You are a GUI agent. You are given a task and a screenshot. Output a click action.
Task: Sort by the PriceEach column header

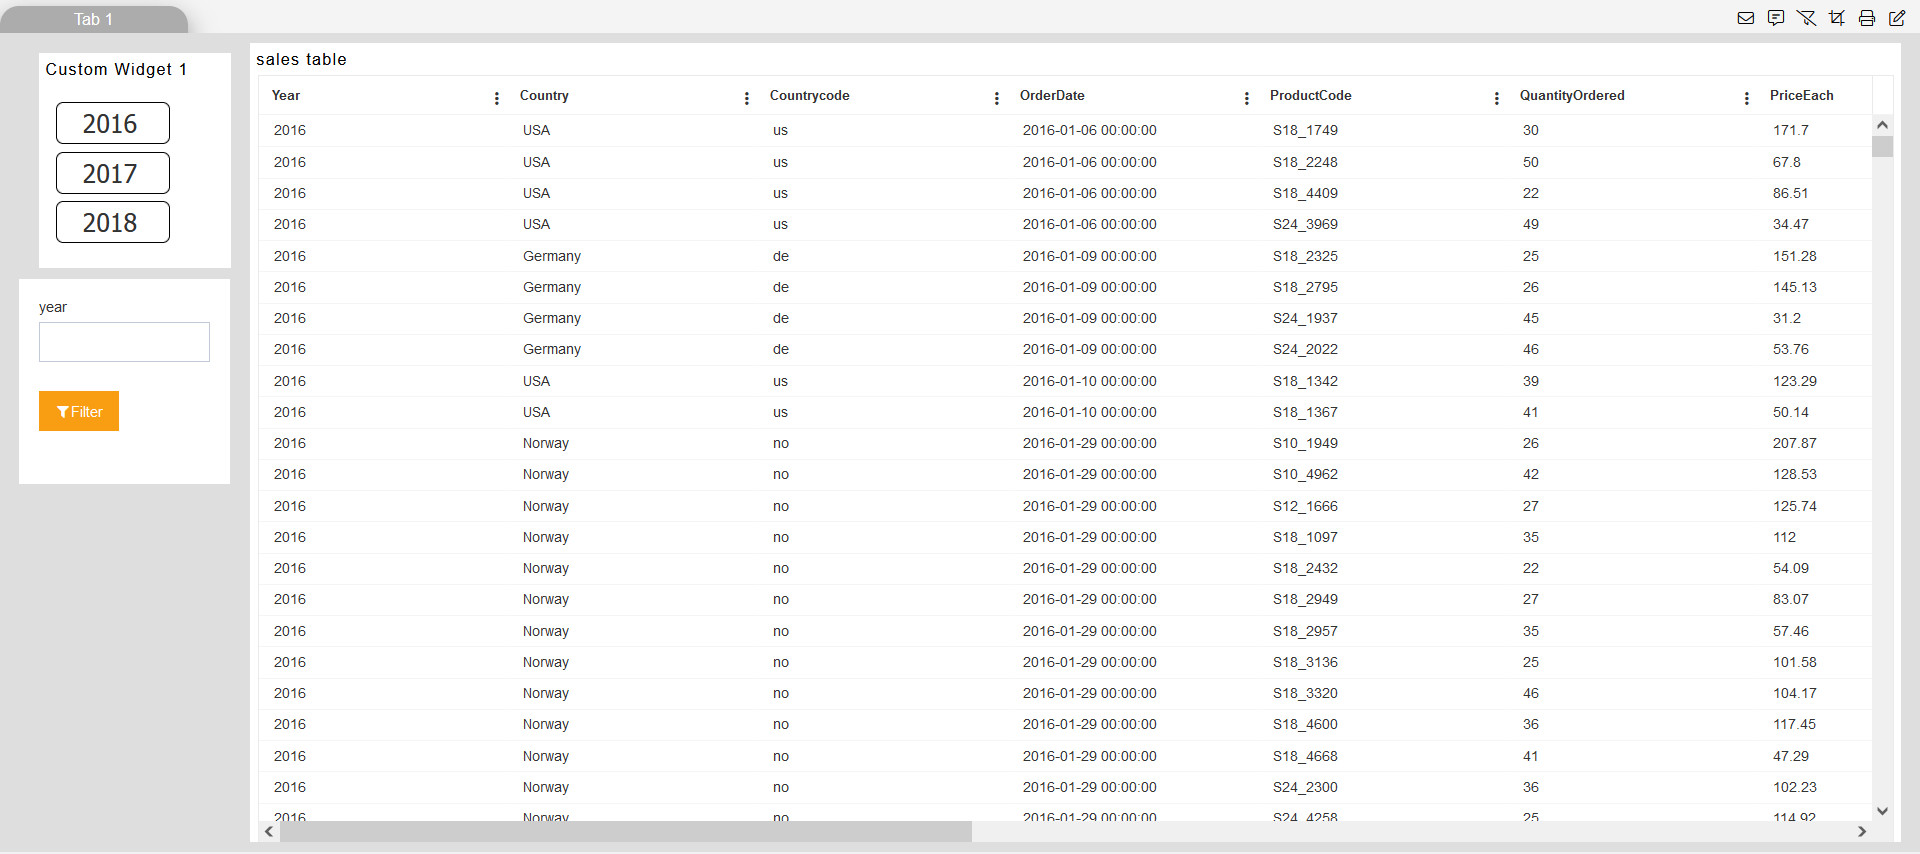(1802, 96)
